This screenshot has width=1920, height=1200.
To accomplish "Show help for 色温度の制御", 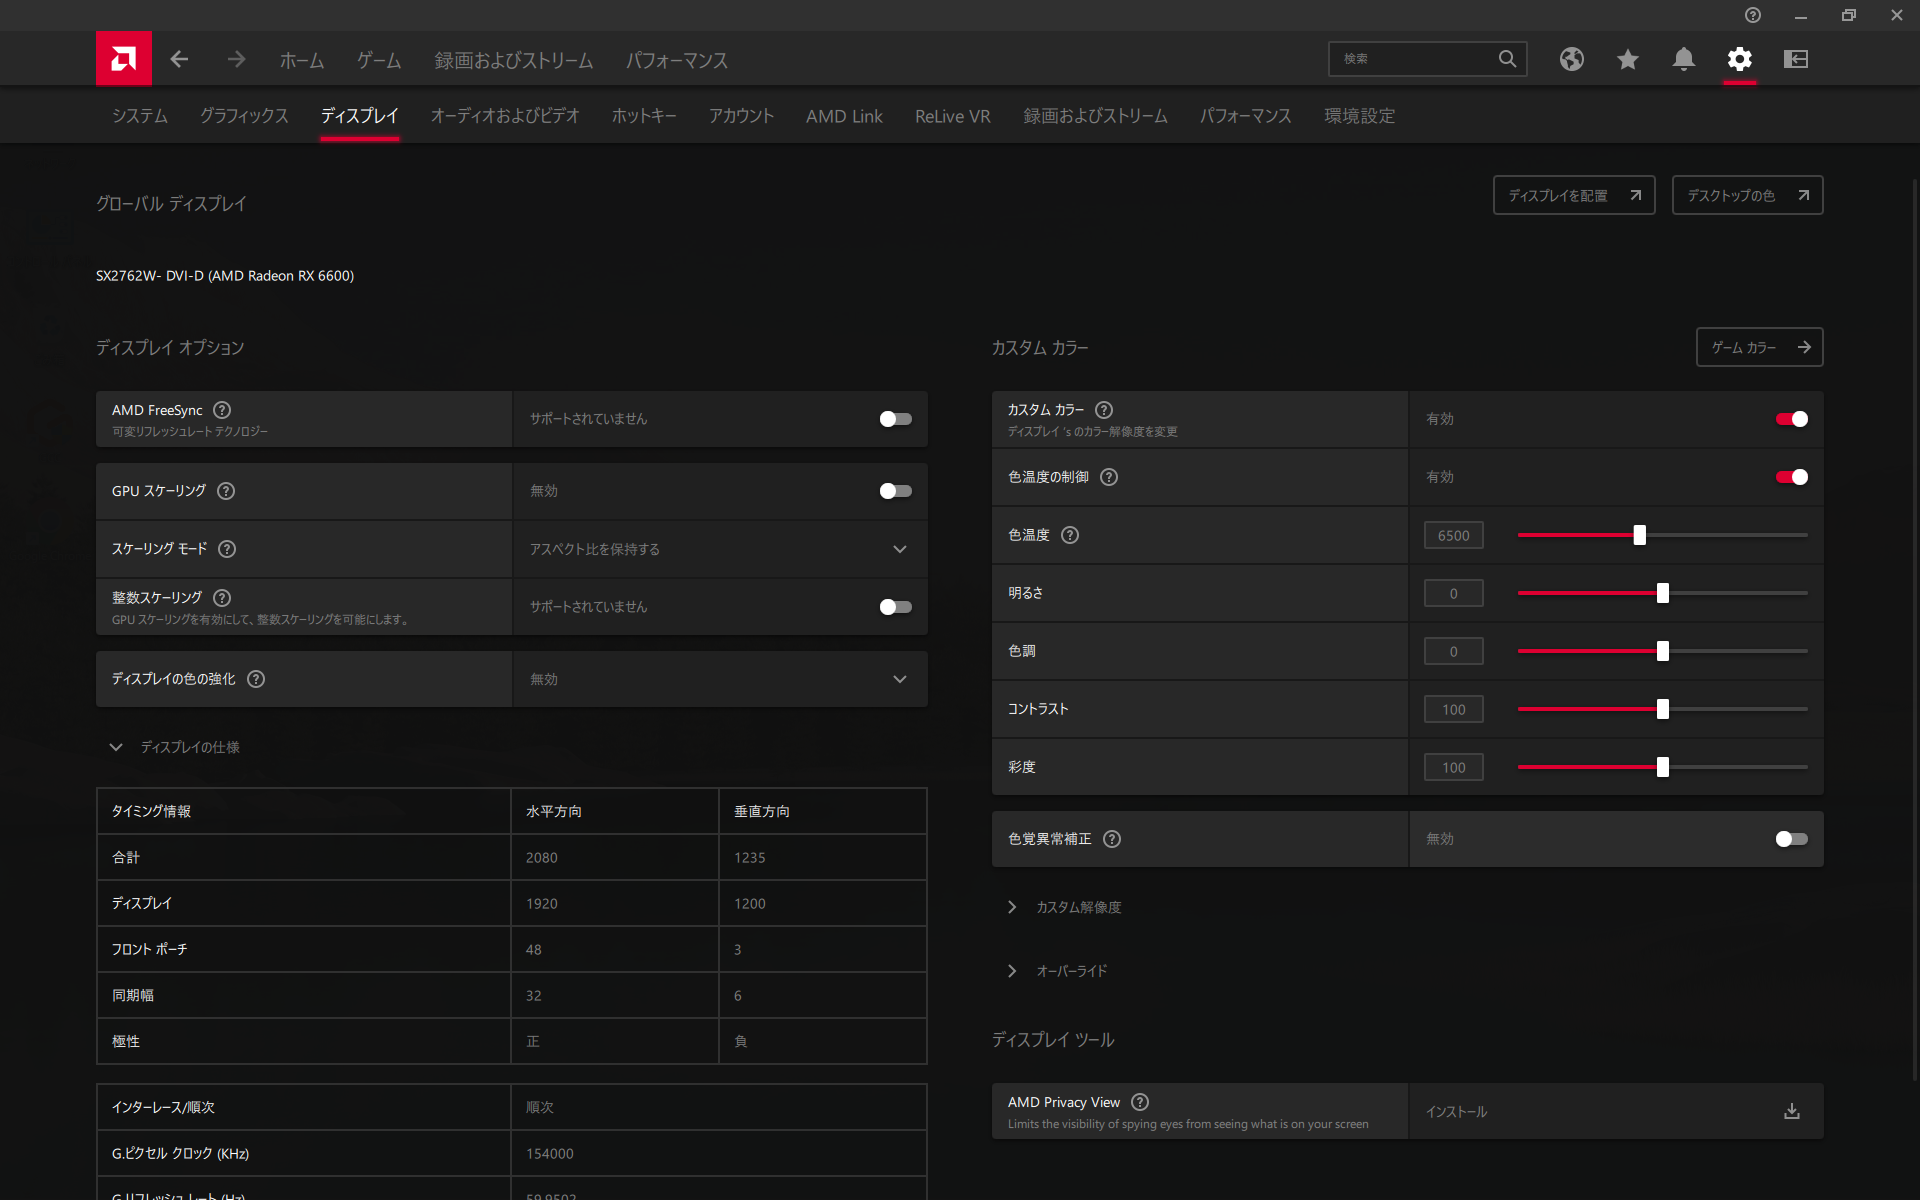I will (x=1109, y=477).
